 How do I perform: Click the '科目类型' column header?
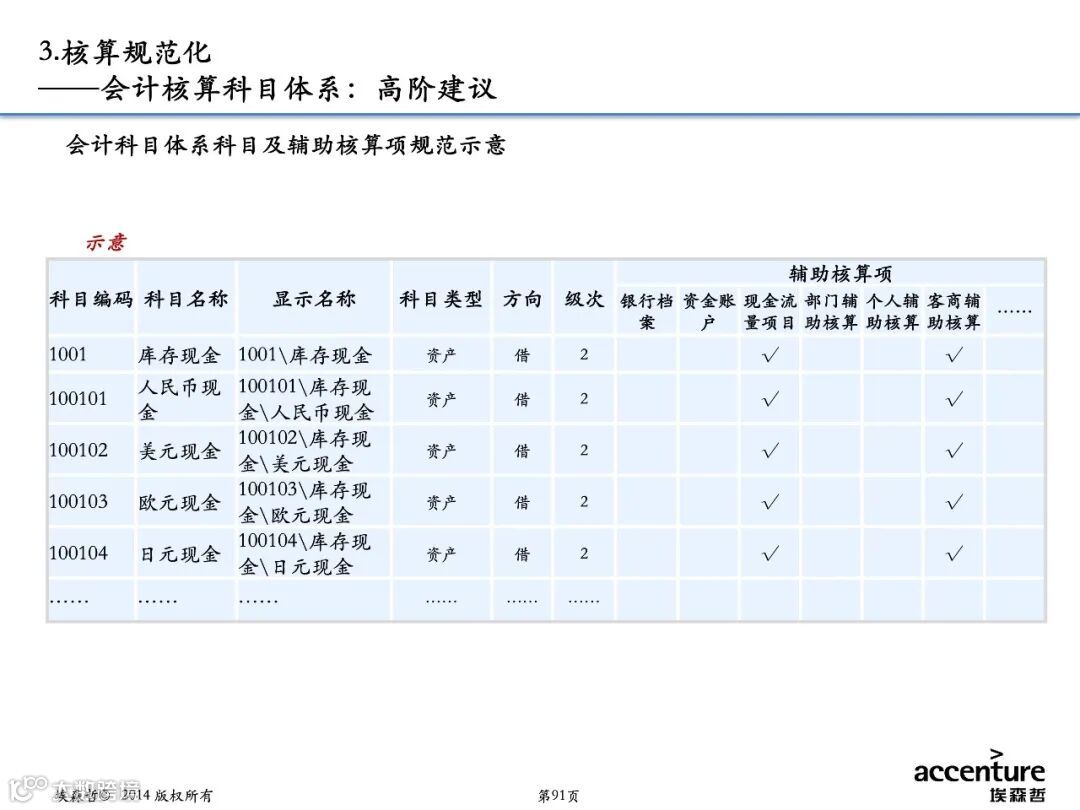441,299
